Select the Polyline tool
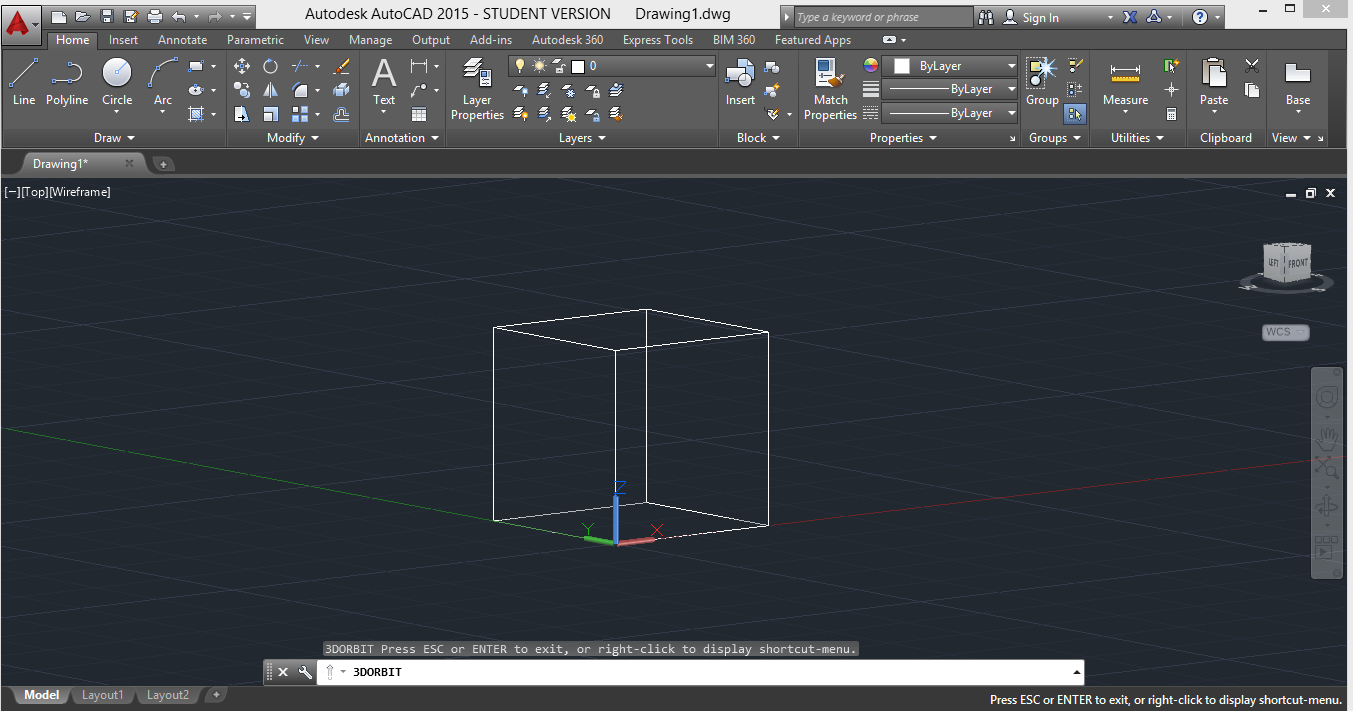Viewport: 1353px width, 711px height. [x=67, y=82]
